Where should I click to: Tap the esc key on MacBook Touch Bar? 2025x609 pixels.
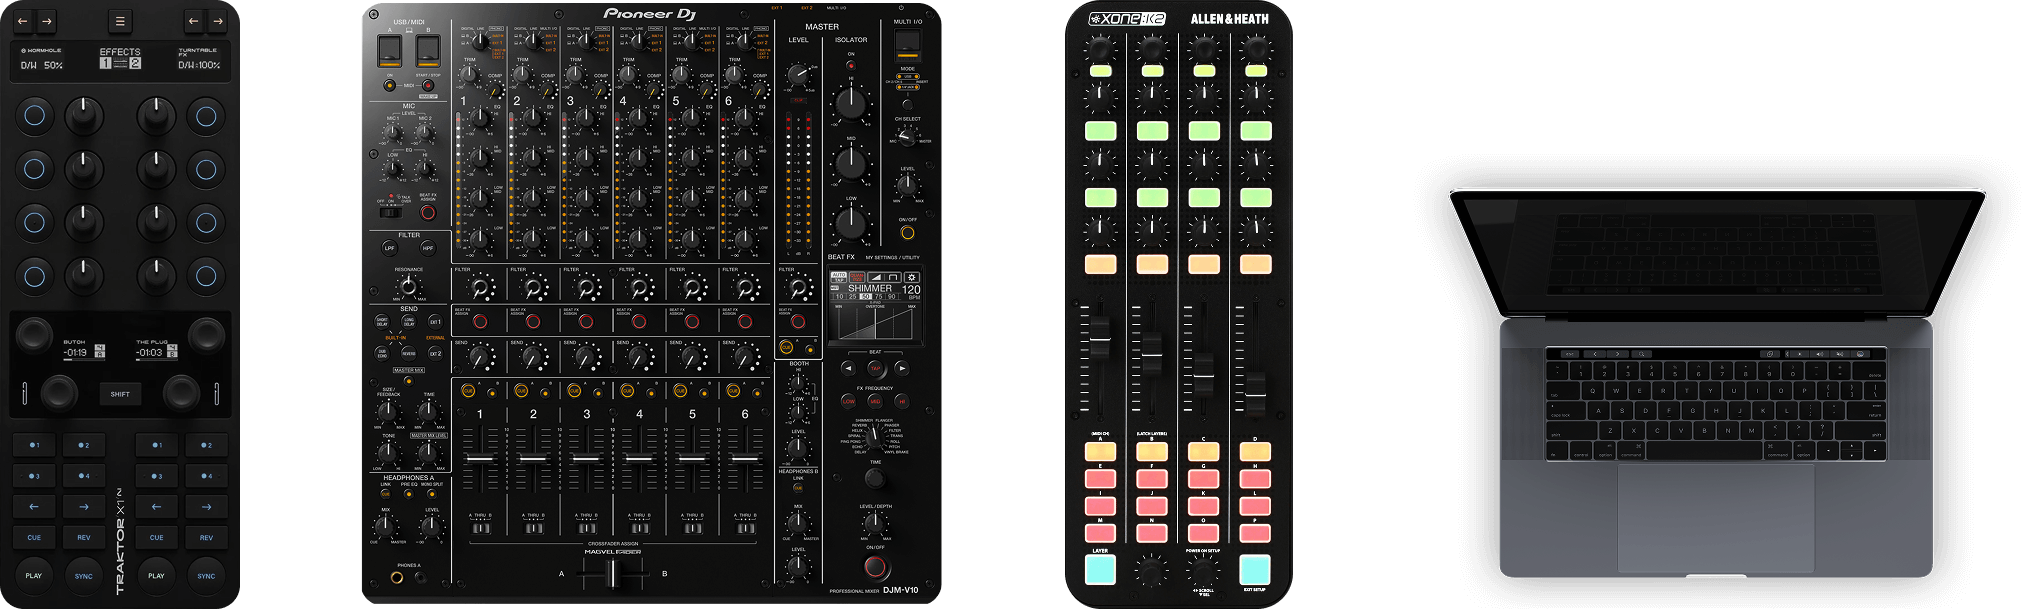click(1570, 354)
